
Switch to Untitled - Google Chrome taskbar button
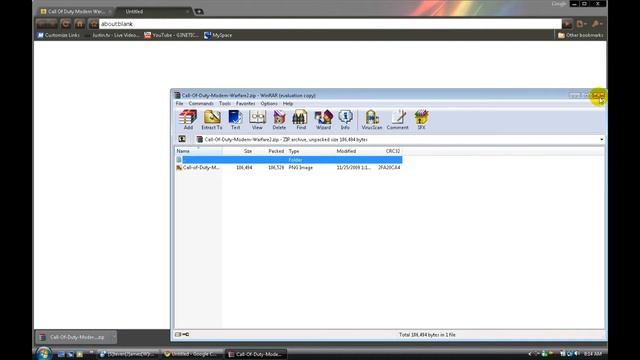pos(191,354)
